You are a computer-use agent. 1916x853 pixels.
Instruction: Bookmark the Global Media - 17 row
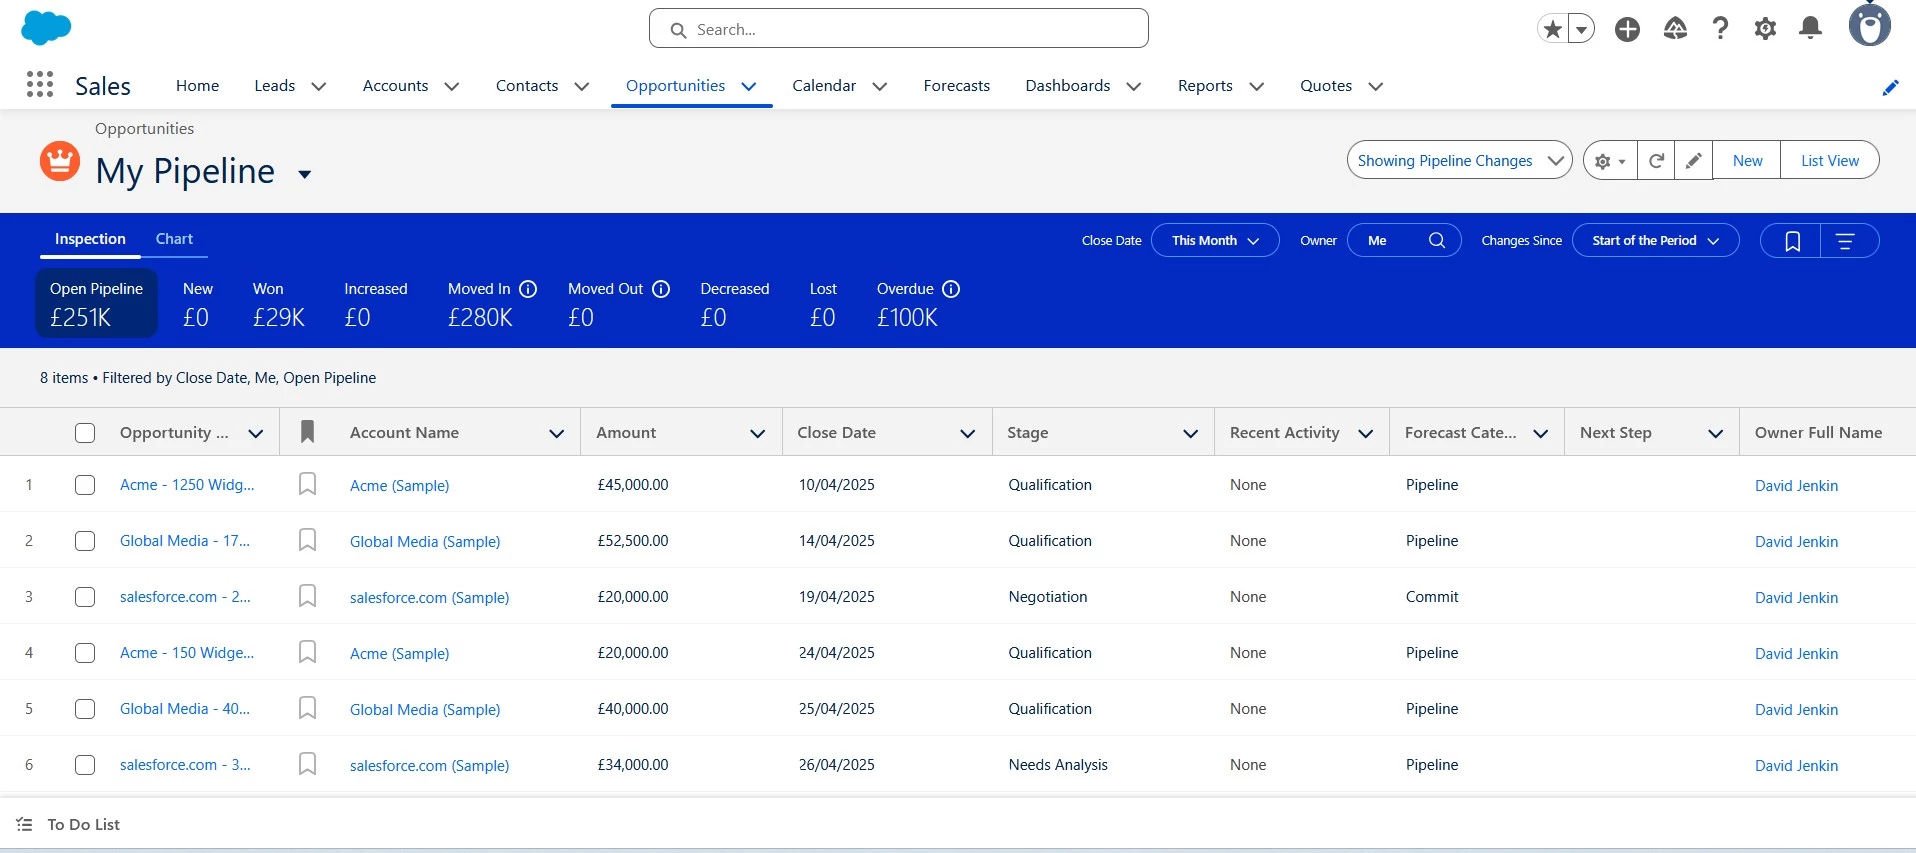(x=307, y=540)
